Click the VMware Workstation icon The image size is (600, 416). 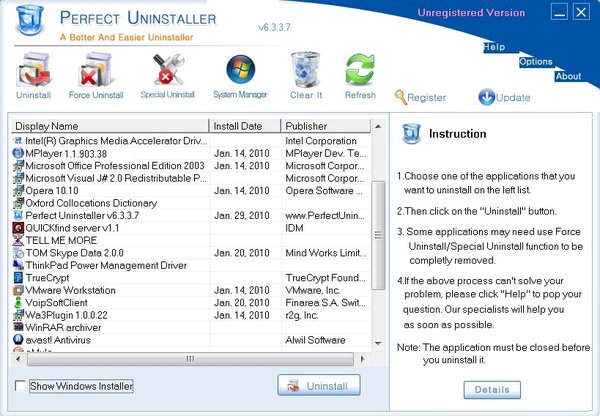(x=18, y=290)
